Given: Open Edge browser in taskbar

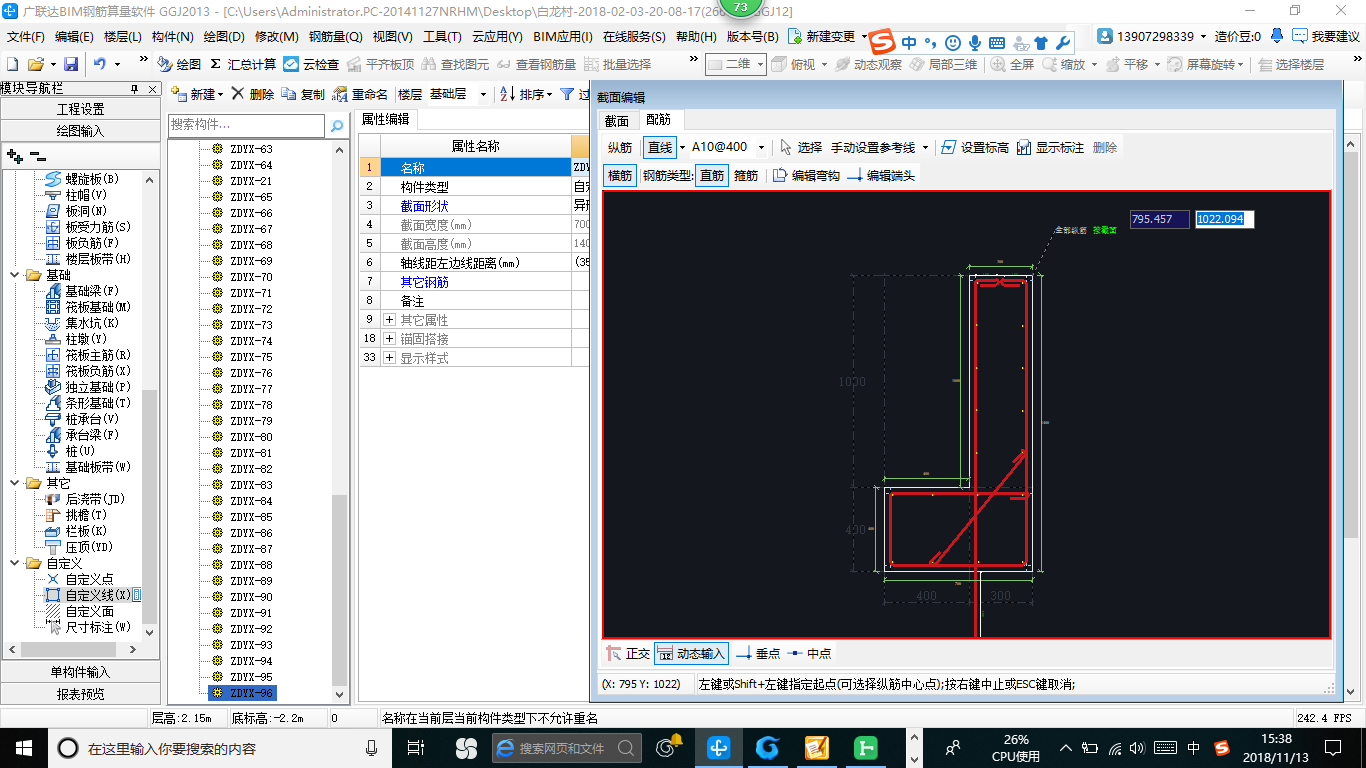Looking at the screenshot, I should tap(506, 748).
